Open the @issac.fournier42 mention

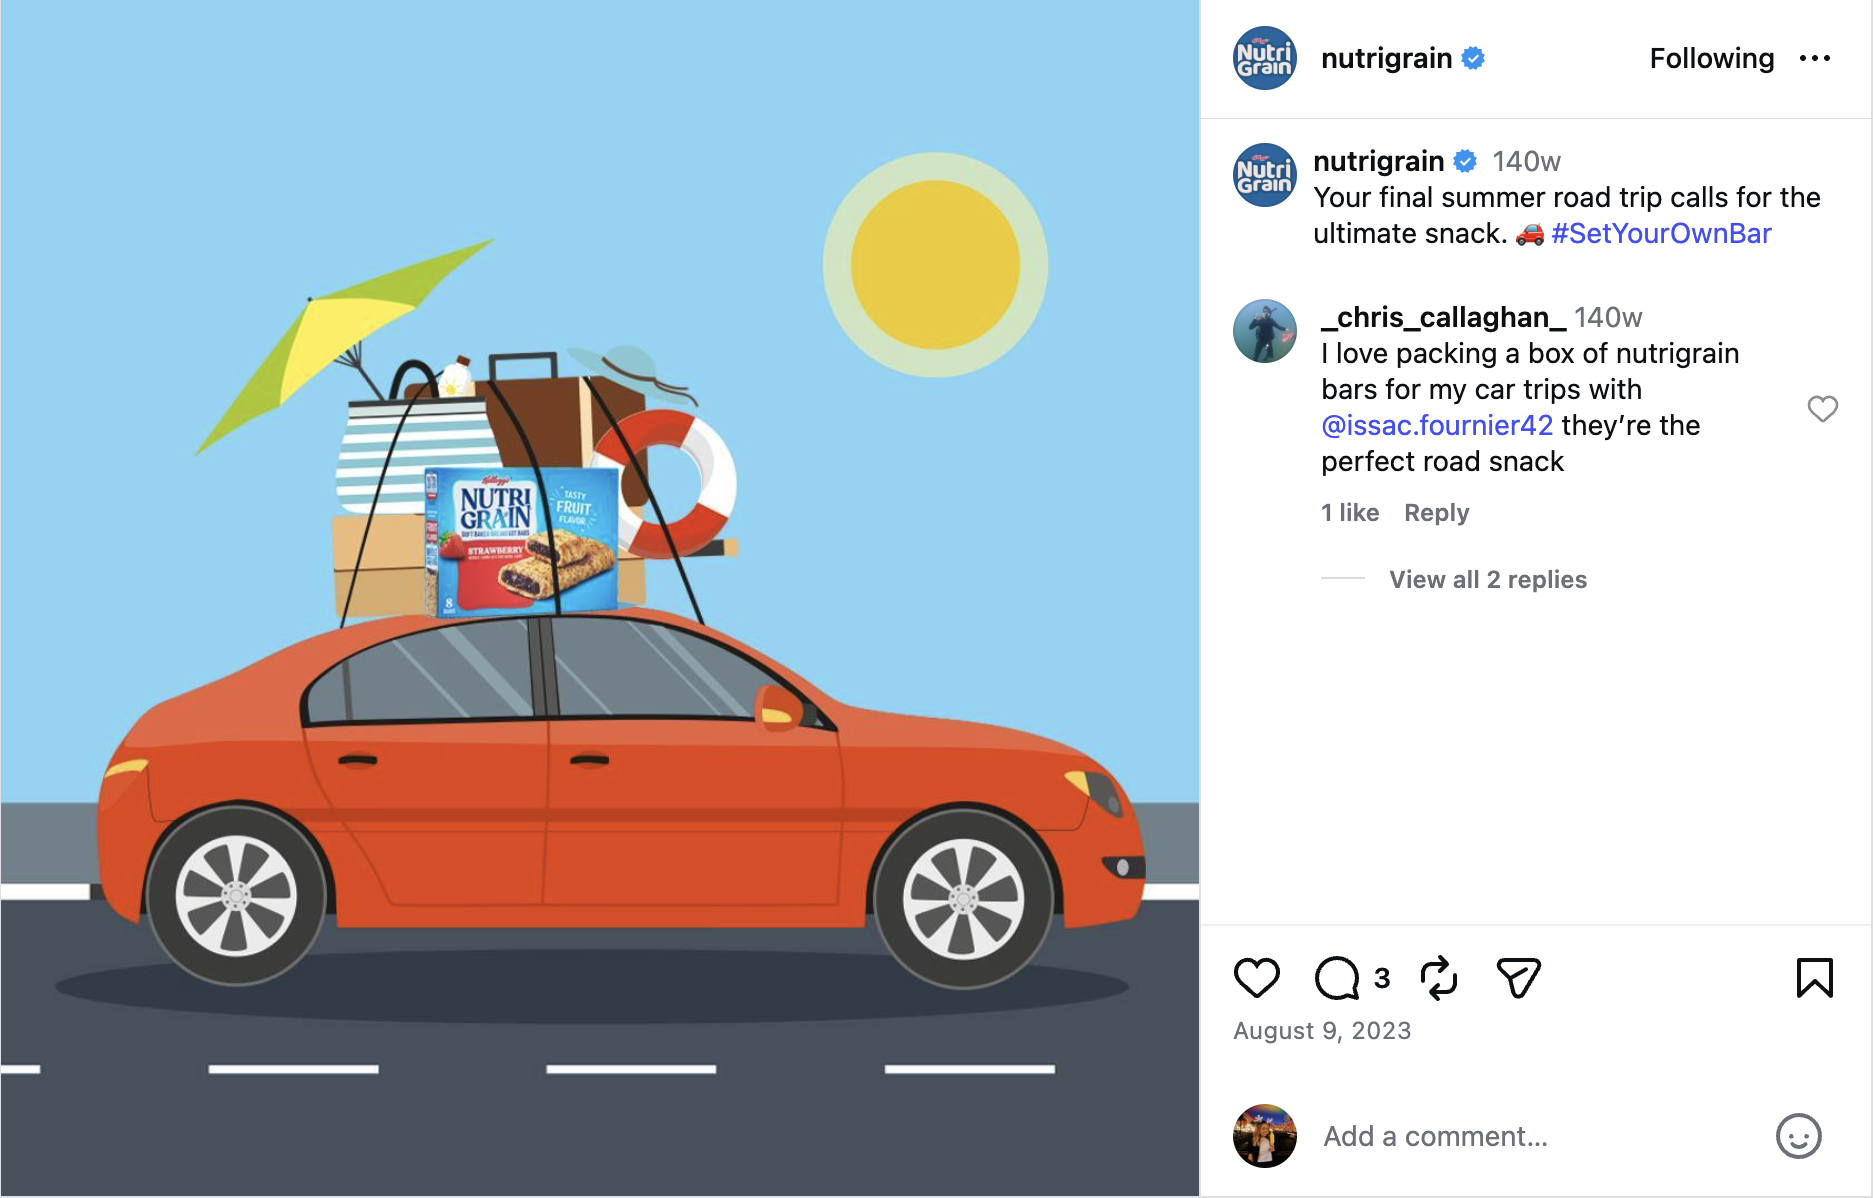[1437, 426]
